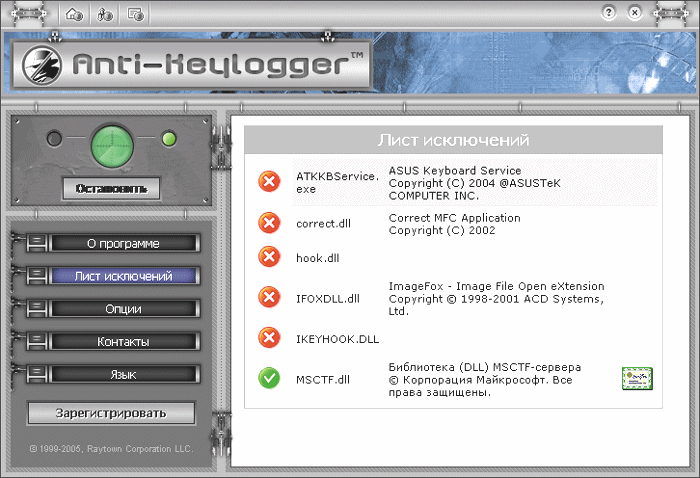The image size is (700, 478).
Task: Select the IFOXDLL.dll file name
Action: point(328,299)
